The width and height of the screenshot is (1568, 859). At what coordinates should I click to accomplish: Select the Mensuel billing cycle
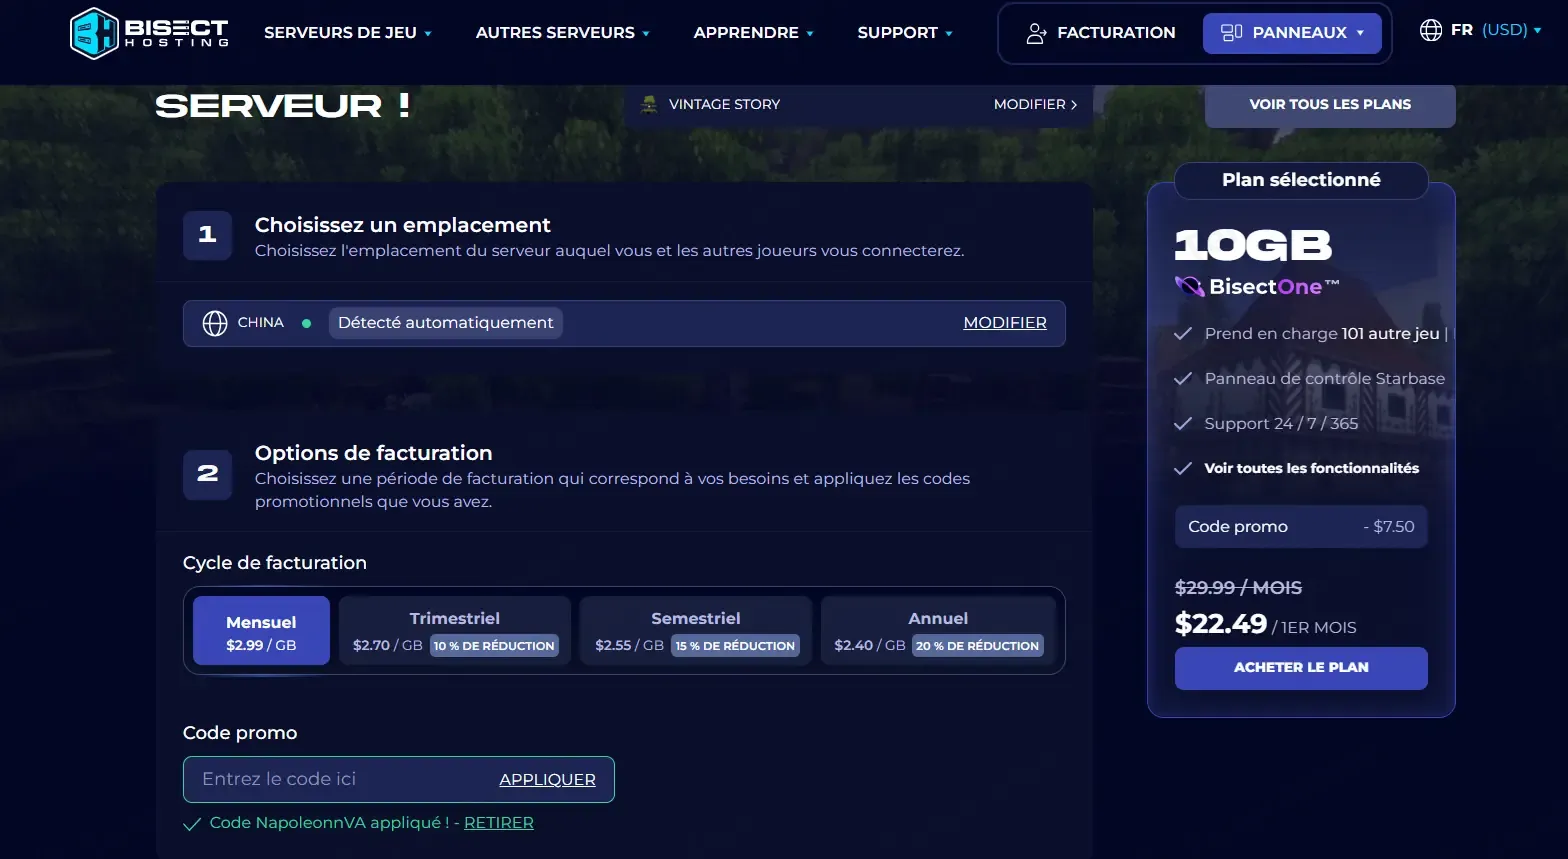261,631
